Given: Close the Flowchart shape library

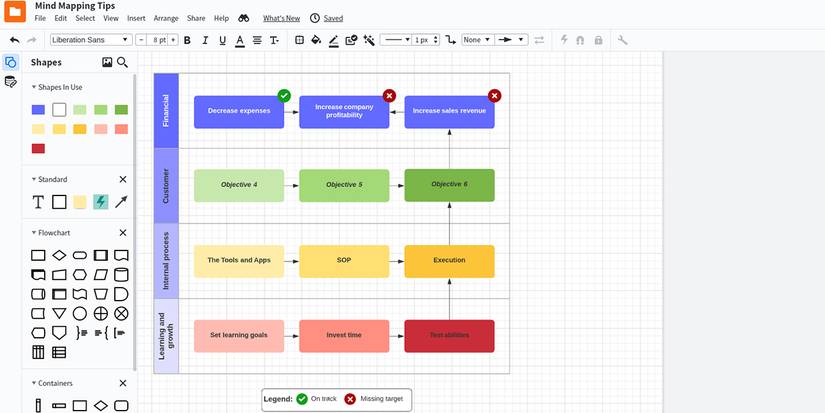Looking at the screenshot, I should pos(123,233).
